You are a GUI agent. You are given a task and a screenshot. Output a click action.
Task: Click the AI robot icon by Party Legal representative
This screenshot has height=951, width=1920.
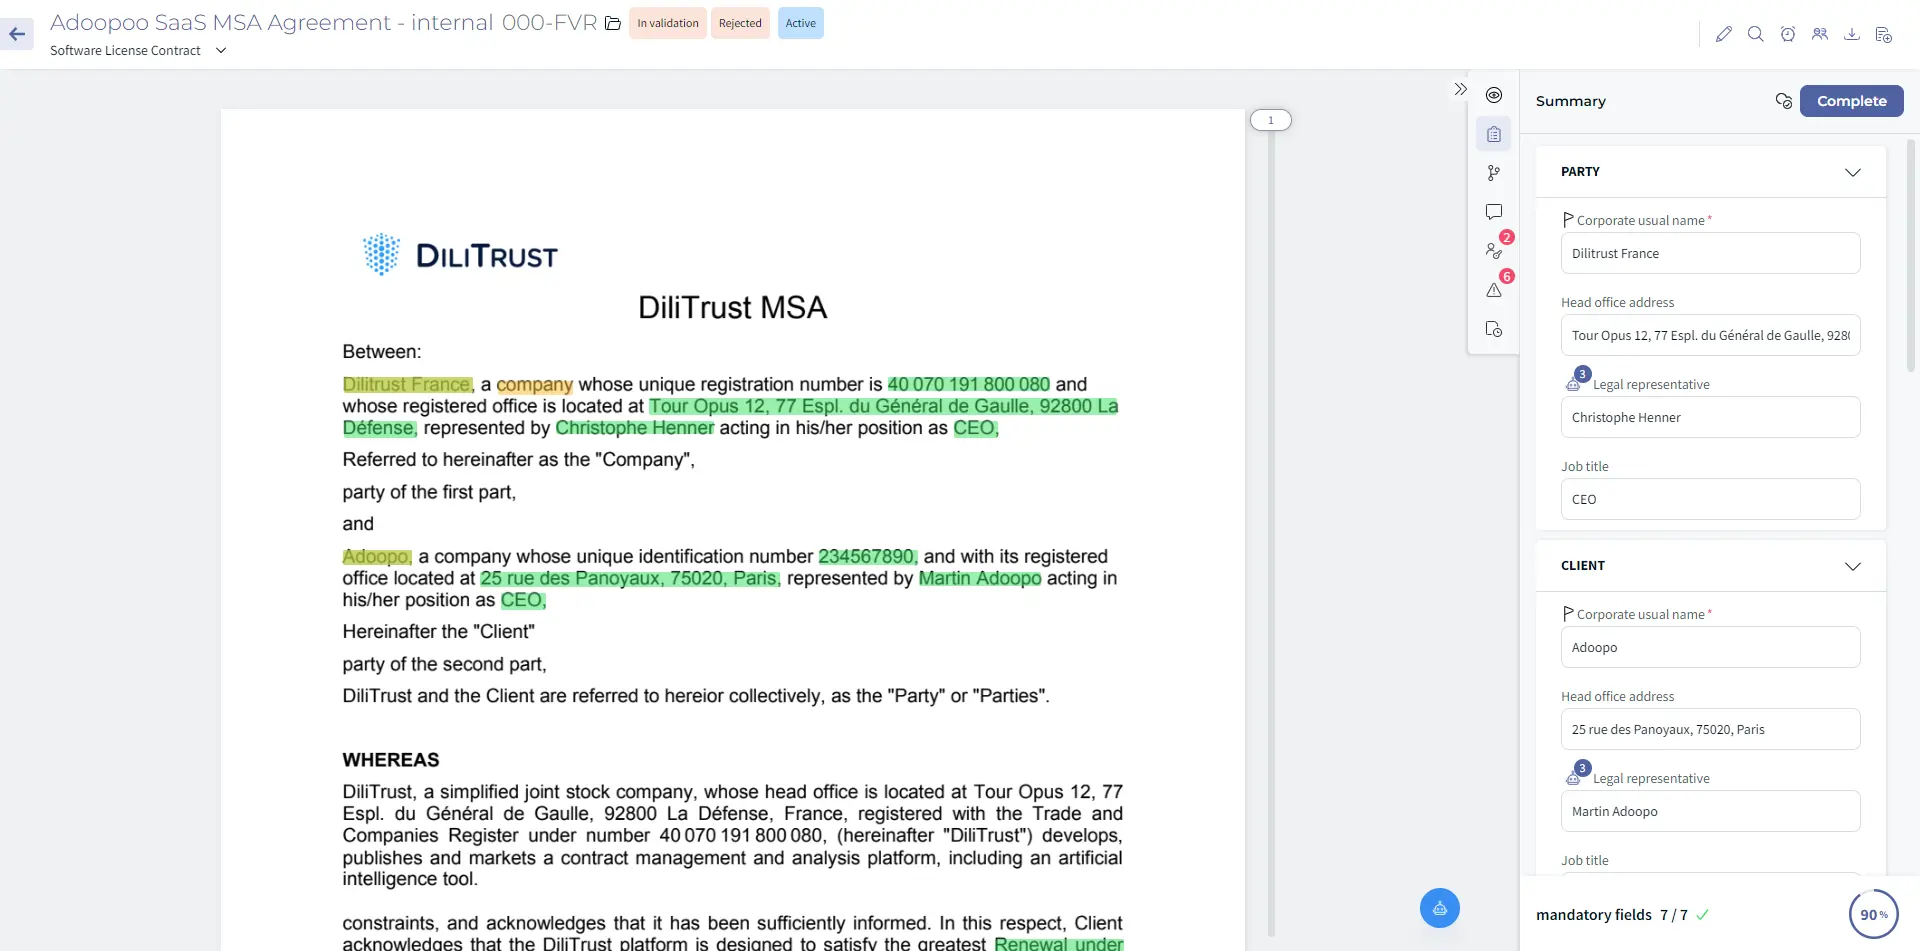point(1574,383)
